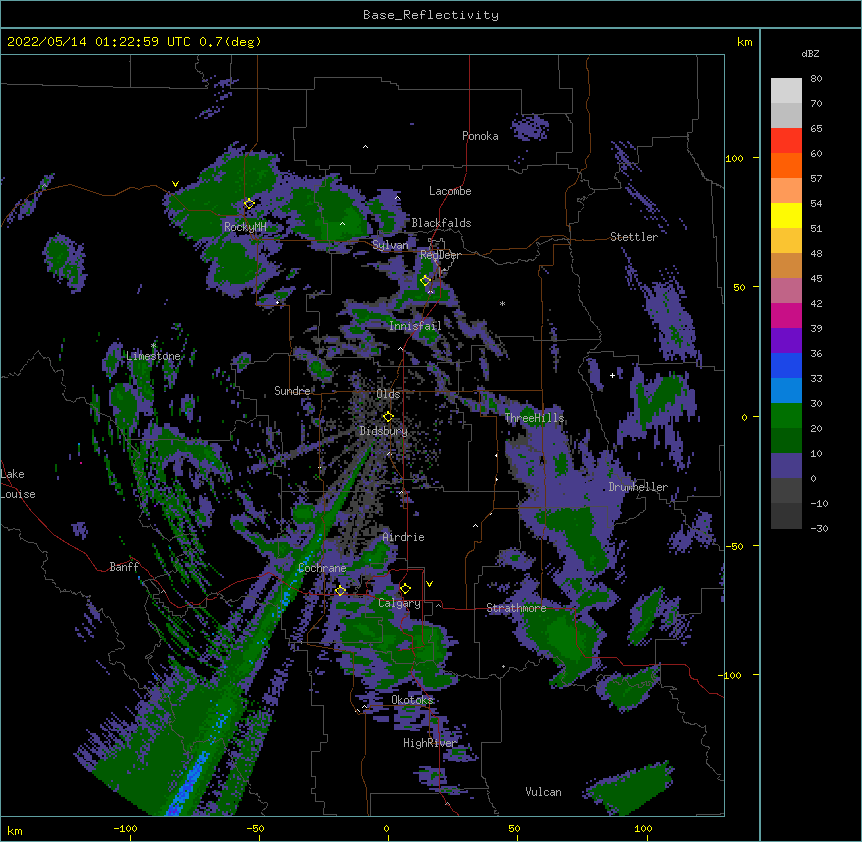Click the 100 tick on the vertical axis
Viewport: 862px width, 842px height.
(734, 158)
